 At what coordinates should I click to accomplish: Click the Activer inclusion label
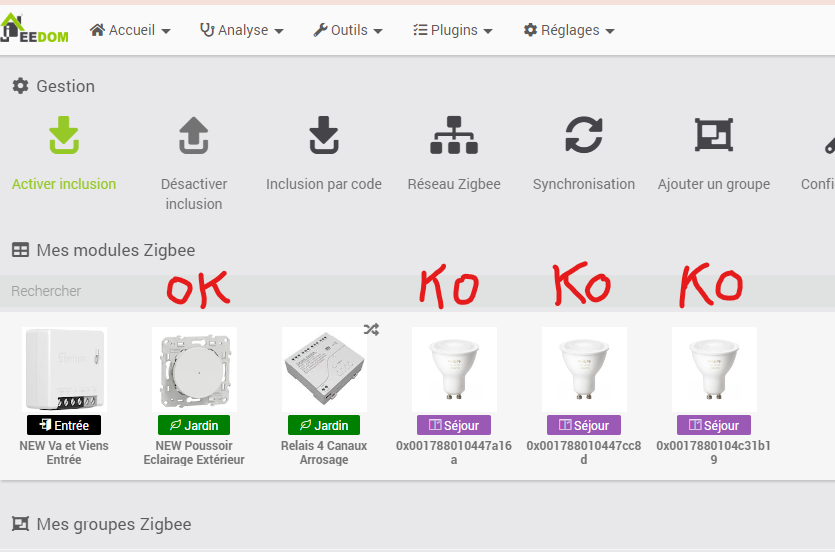coord(64,184)
